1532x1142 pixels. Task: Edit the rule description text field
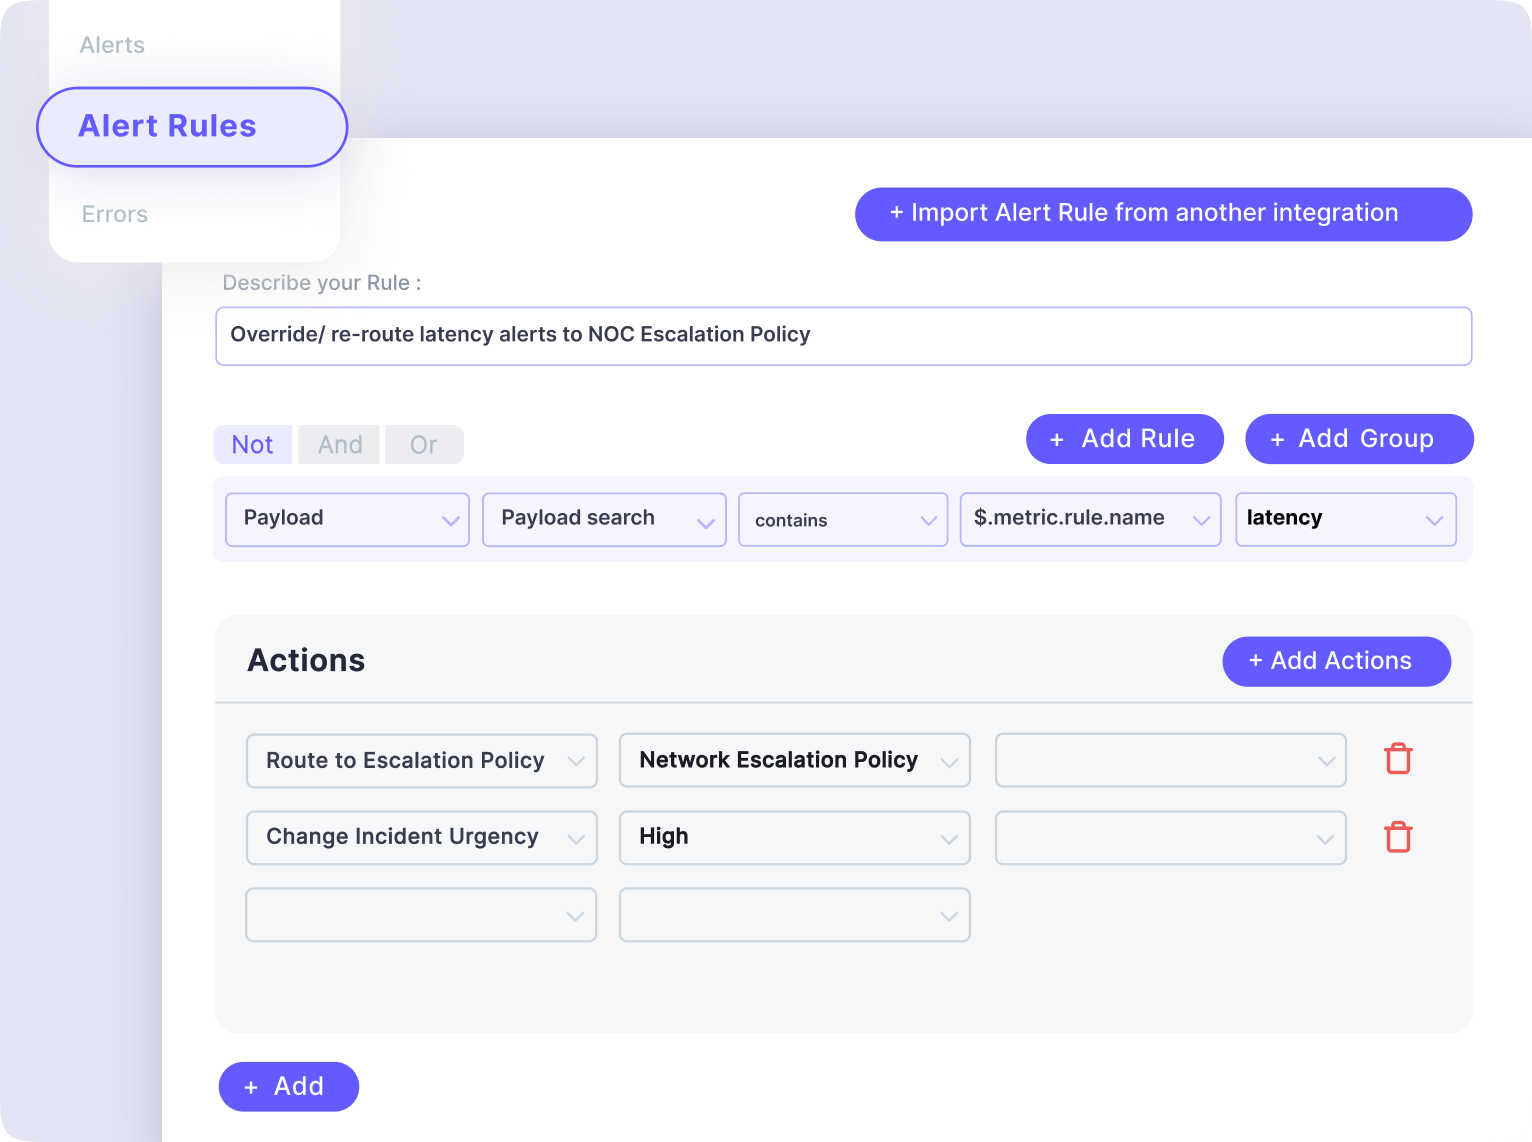[x=843, y=336]
